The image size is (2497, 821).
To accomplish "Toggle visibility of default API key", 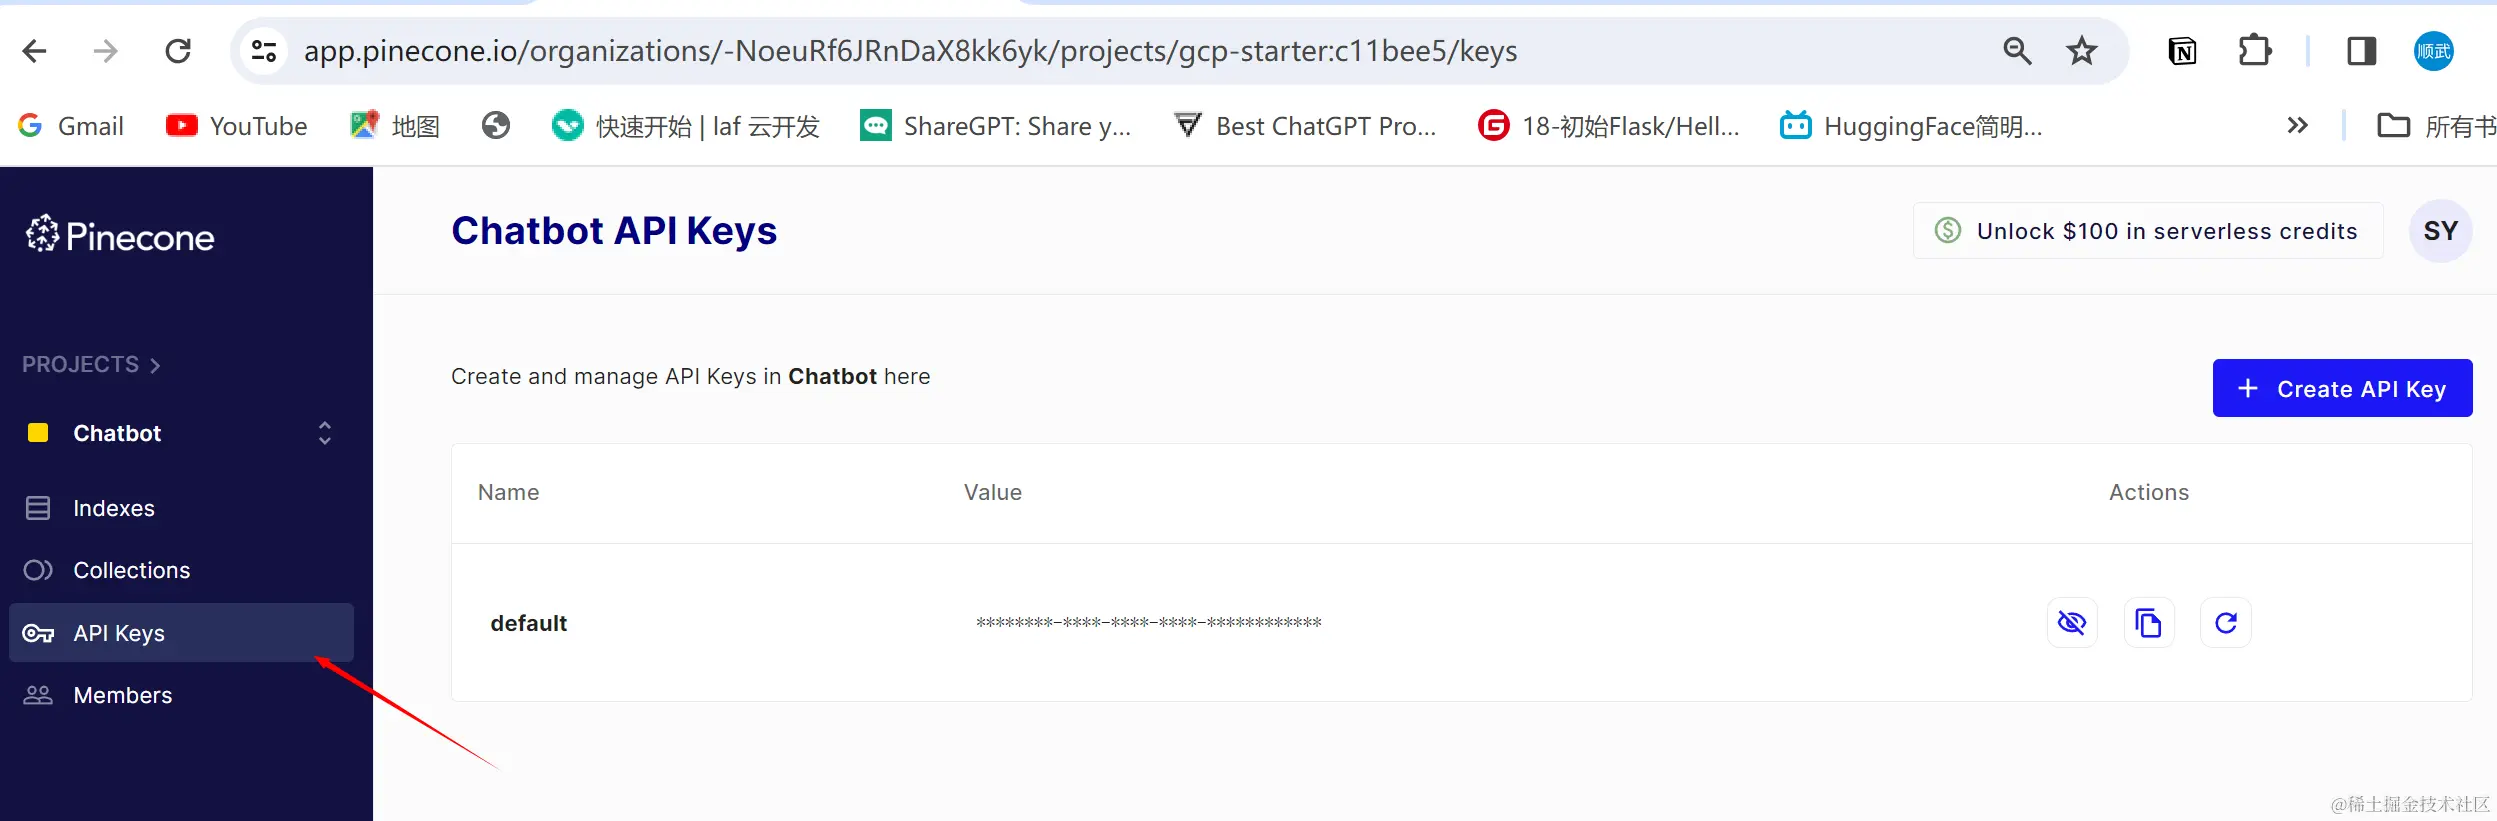I will (x=2072, y=623).
